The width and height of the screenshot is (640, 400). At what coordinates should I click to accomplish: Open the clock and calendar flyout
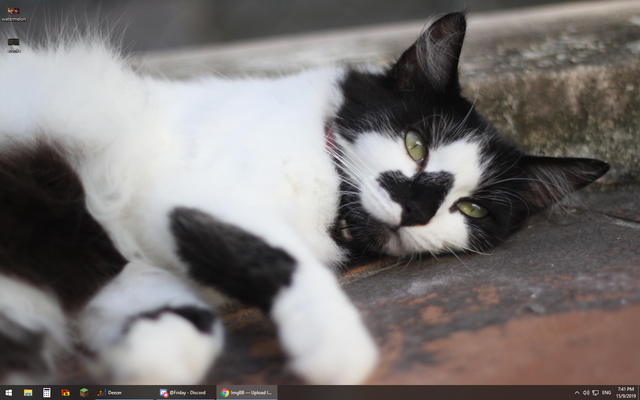[626, 393]
